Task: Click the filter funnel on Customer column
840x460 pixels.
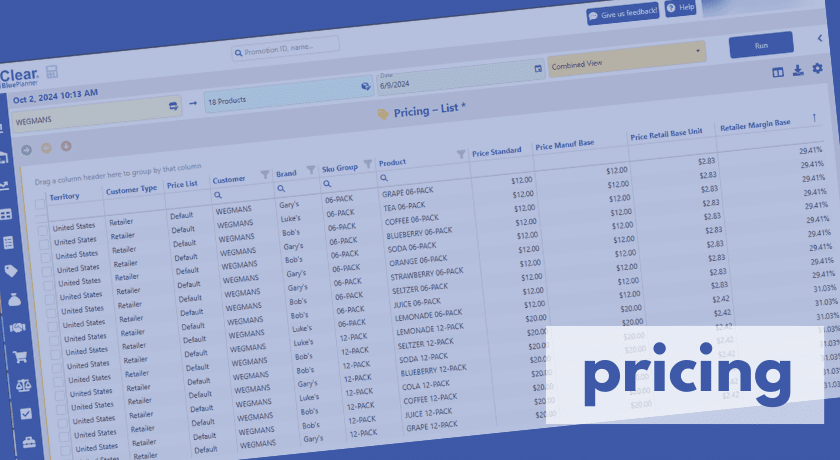Action: point(265,175)
